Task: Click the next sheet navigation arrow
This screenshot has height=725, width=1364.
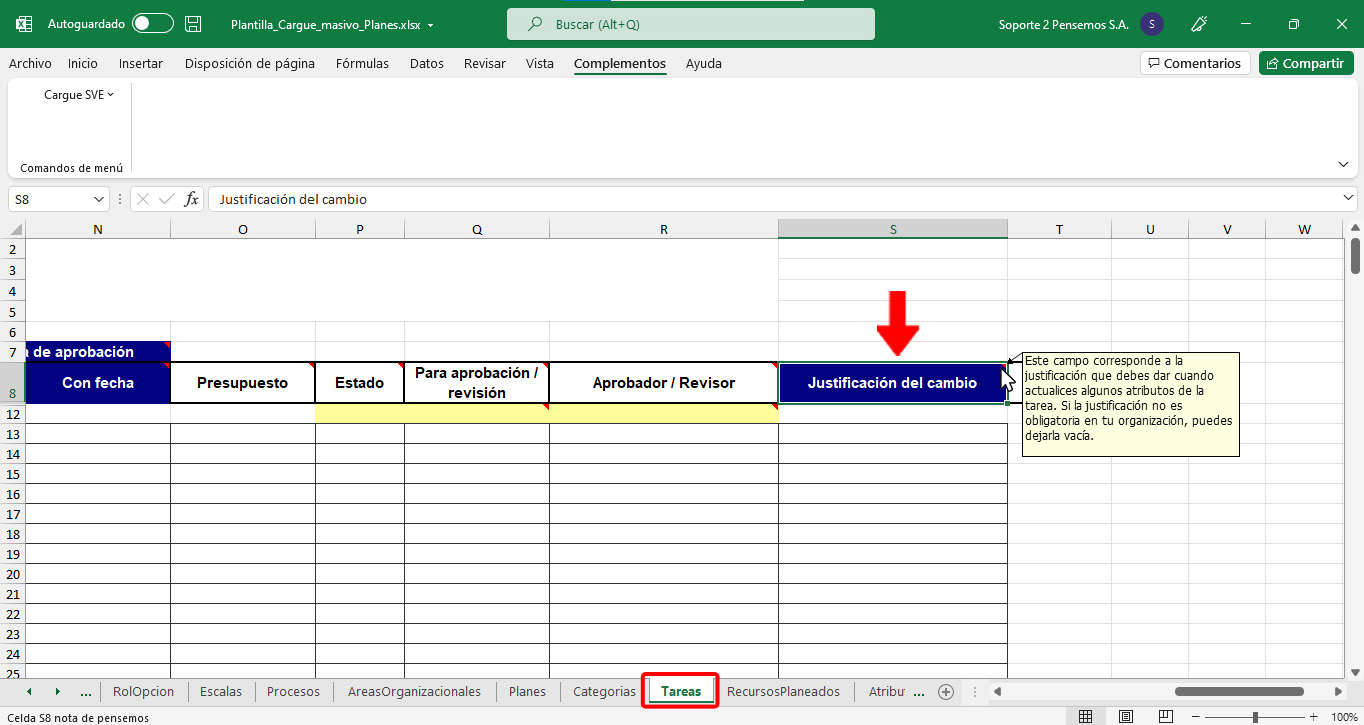Action: 57,691
